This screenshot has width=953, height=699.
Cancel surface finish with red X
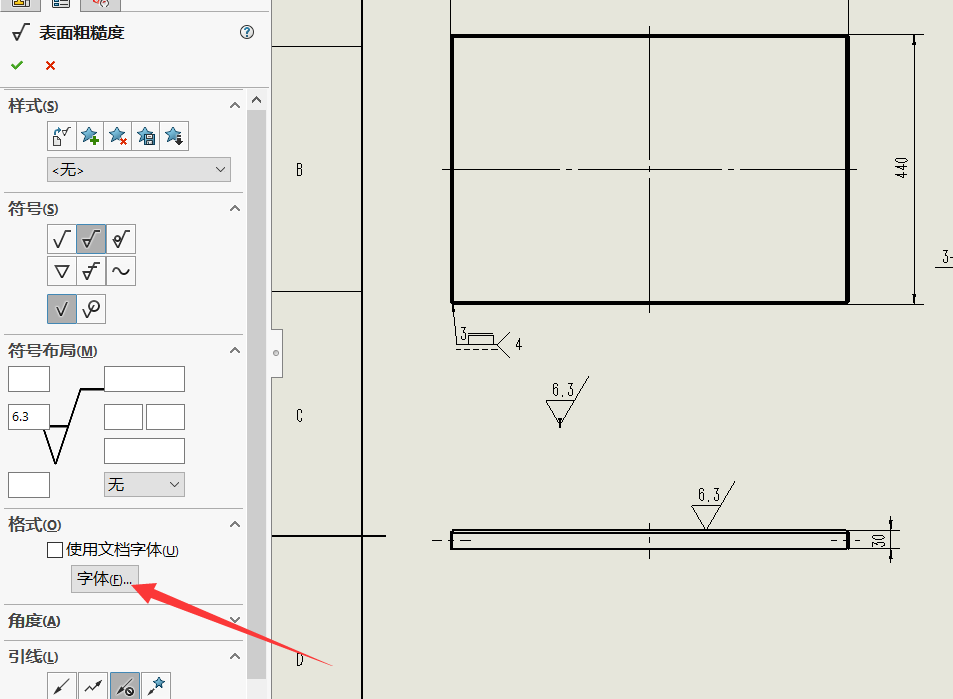tap(50, 65)
